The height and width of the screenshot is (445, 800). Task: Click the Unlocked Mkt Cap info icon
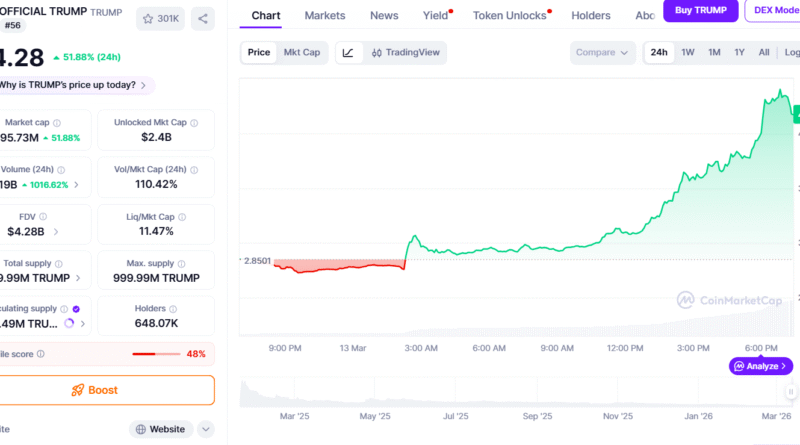click(192, 122)
